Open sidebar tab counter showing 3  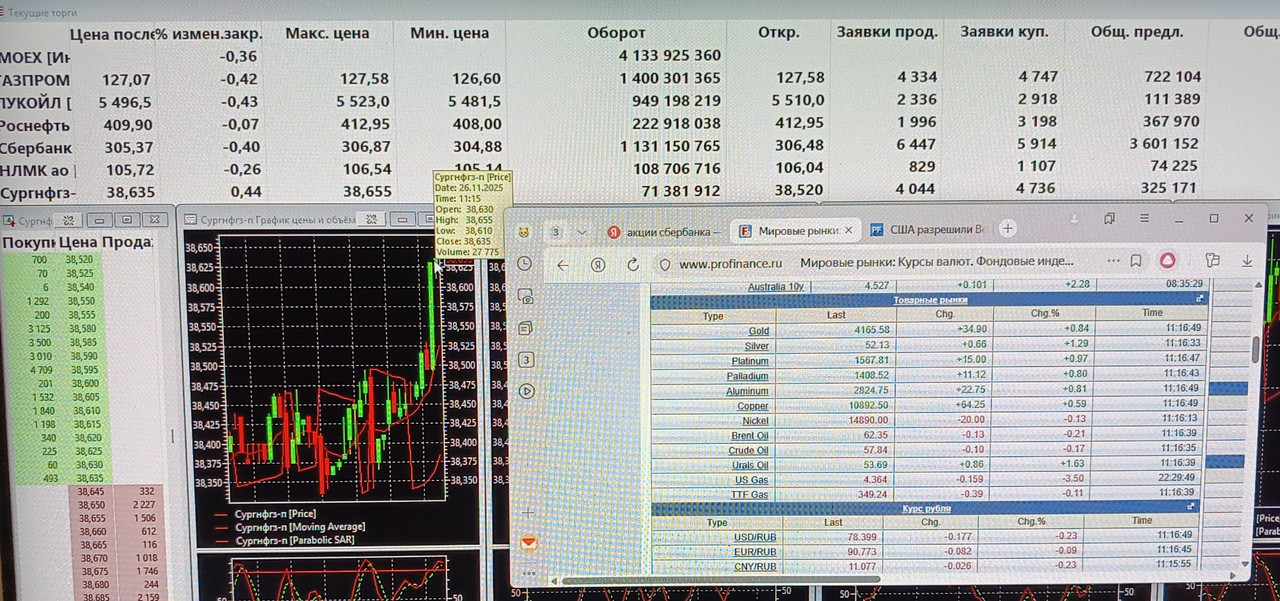527,359
